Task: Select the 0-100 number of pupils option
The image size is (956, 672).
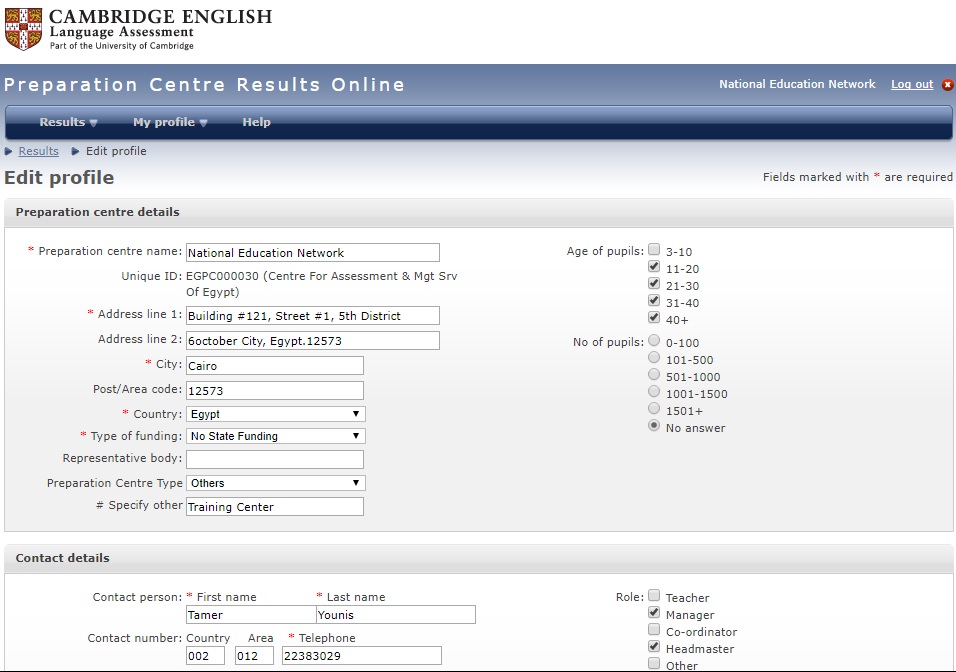Action: 654,340
